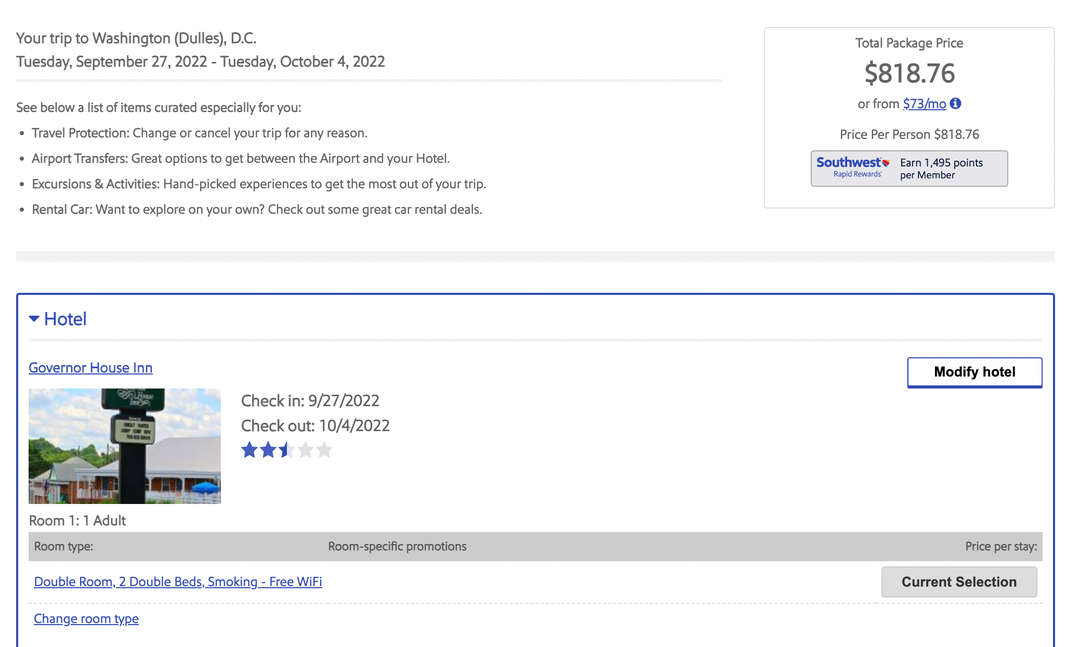This screenshot has height=647, width=1080.
Task: Open the $73/mo financing link
Action: pos(924,104)
